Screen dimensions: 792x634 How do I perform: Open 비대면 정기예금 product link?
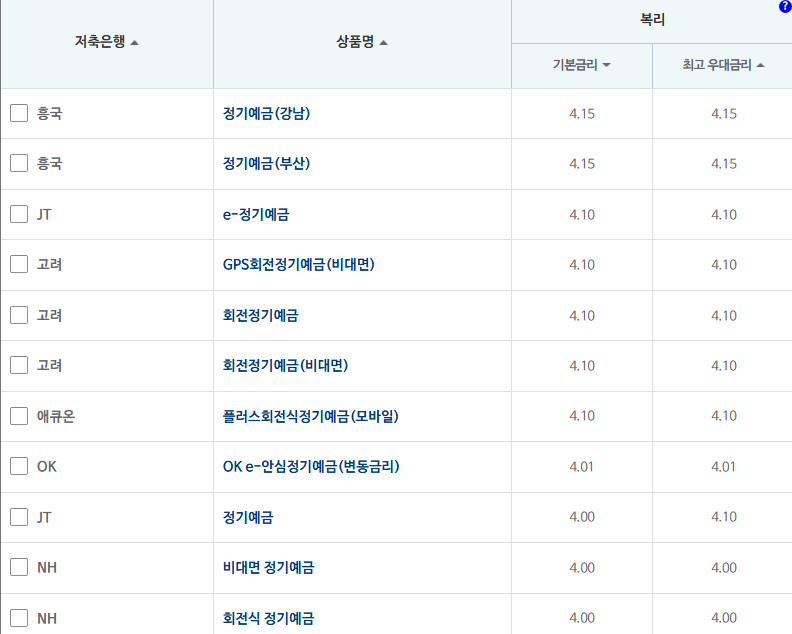(268, 567)
